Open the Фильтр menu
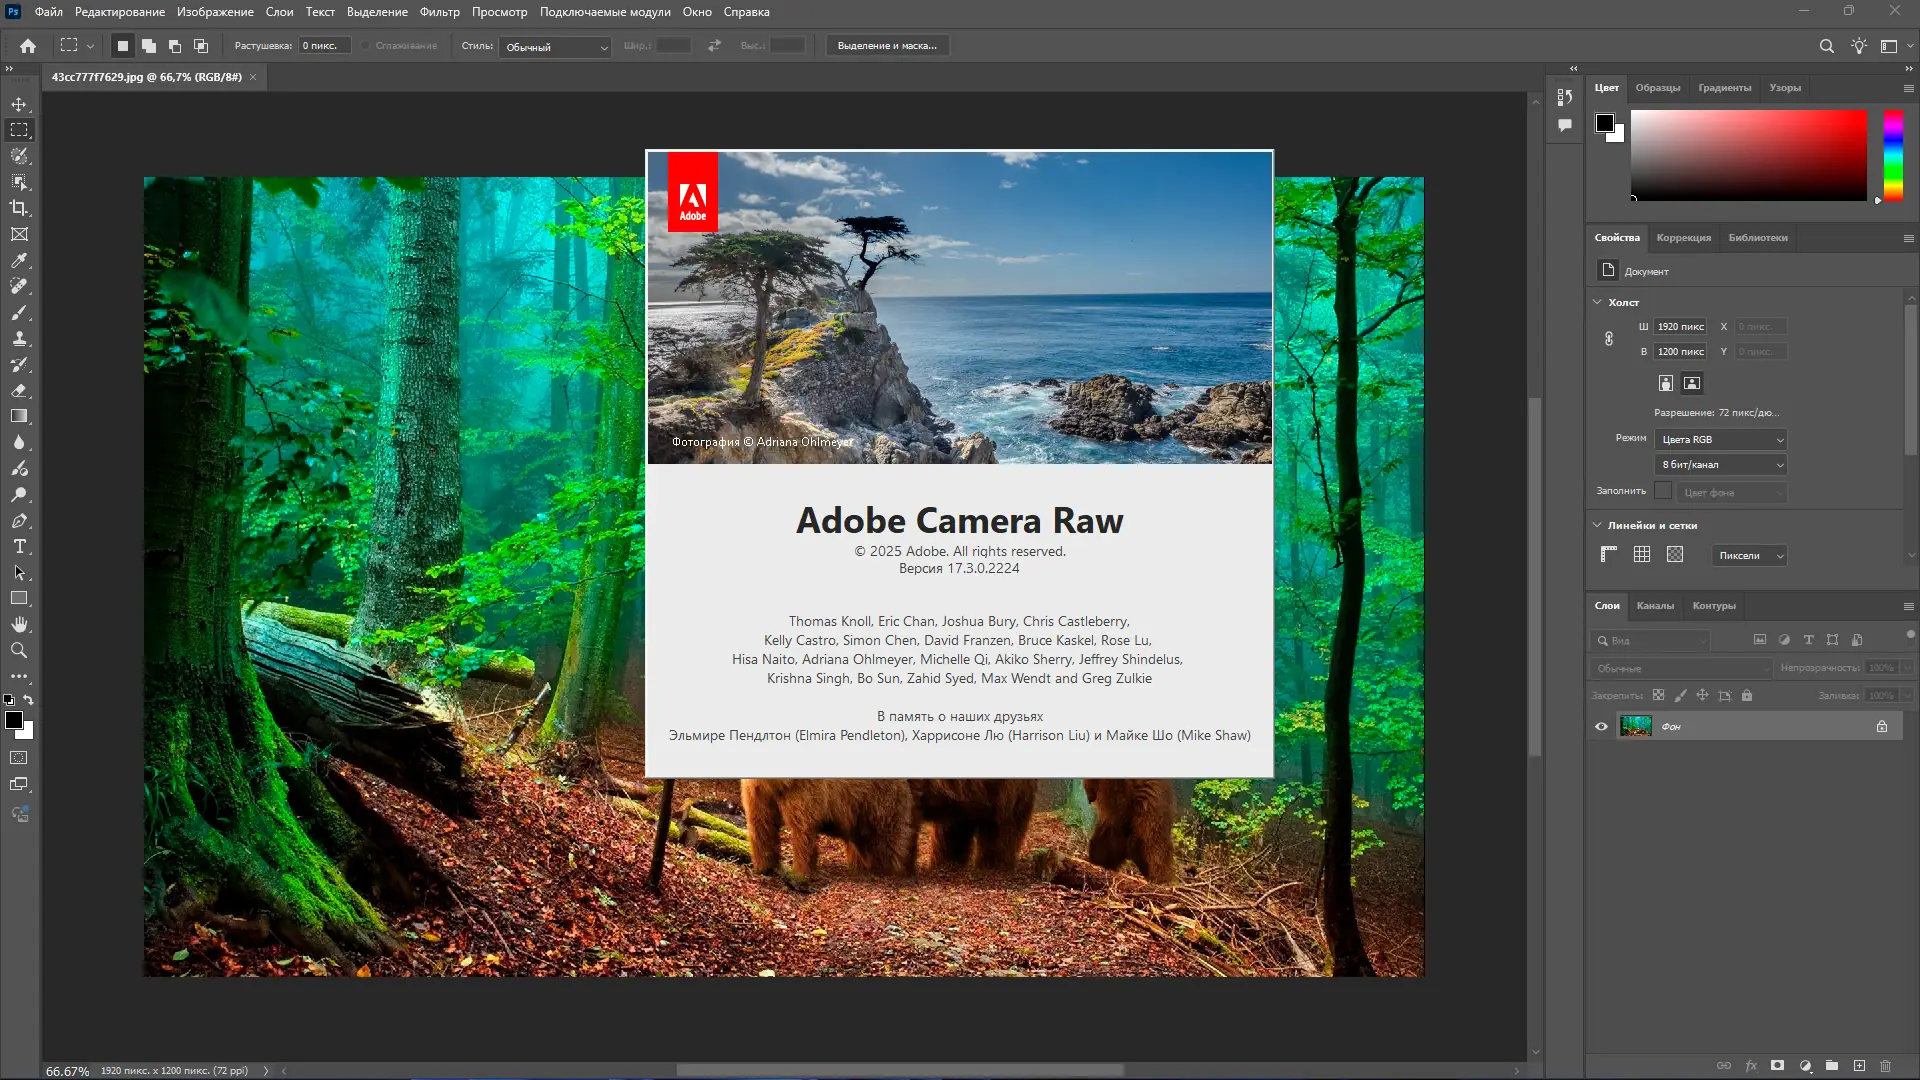Image resolution: width=1920 pixels, height=1080 pixels. [439, 12]
